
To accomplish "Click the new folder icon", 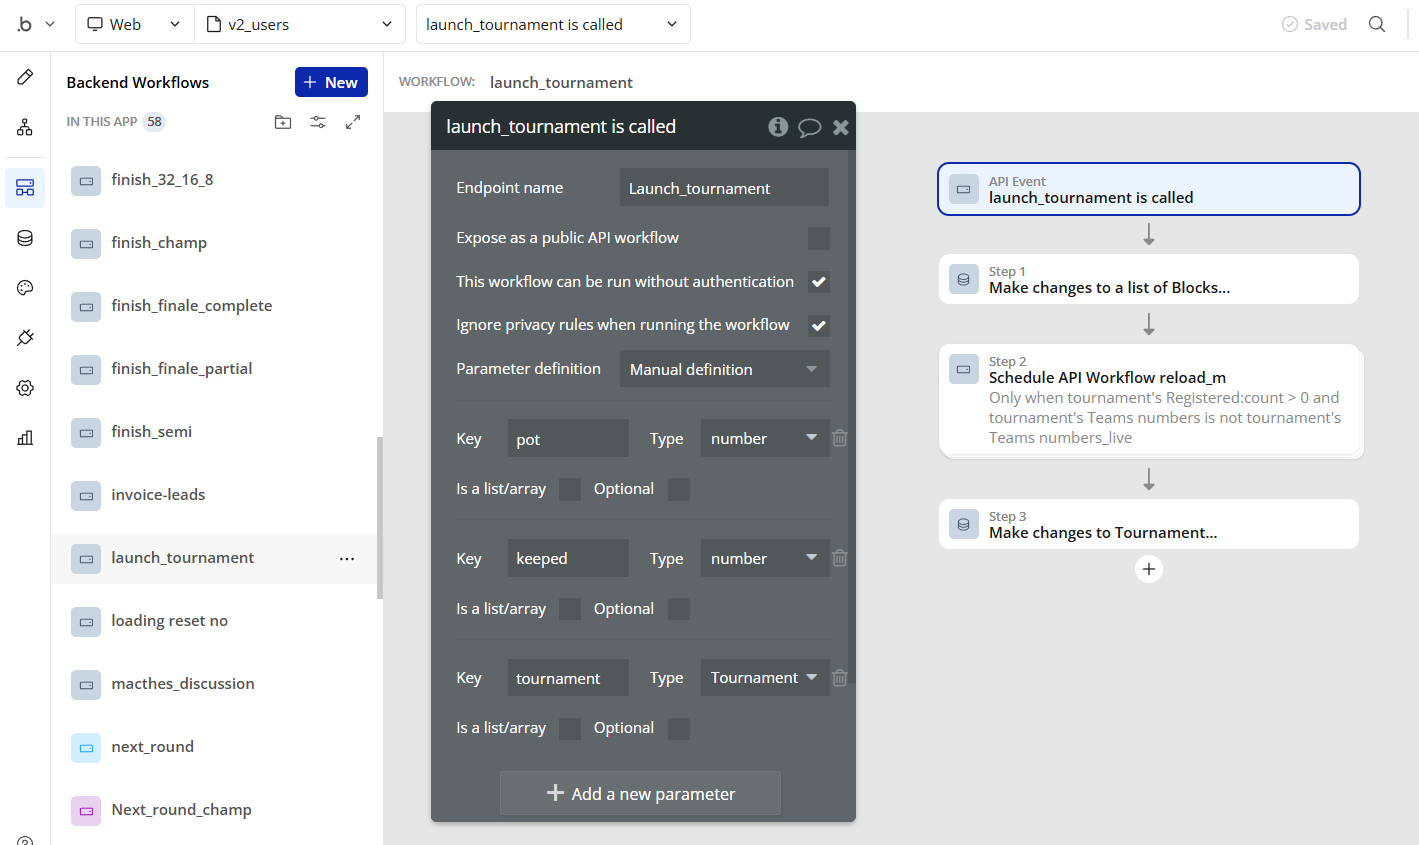I will 283,122.
